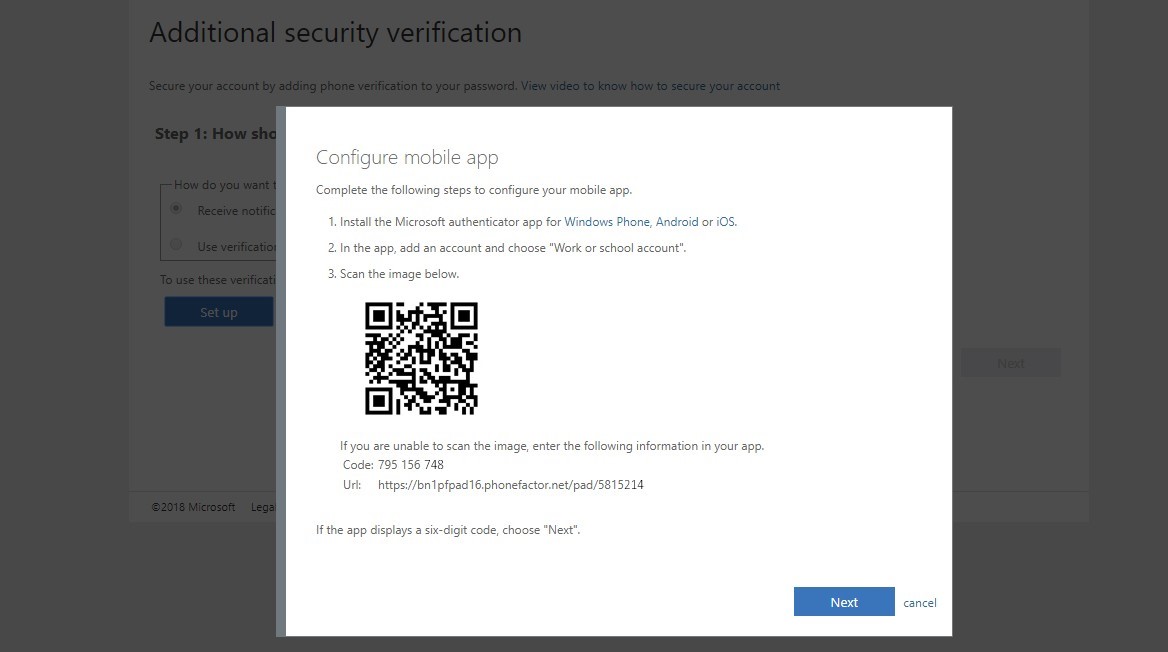Open the Windows Phone authenticator link
The width and height of the screenshot is (1168, 652).
click(x=607, y=221)
